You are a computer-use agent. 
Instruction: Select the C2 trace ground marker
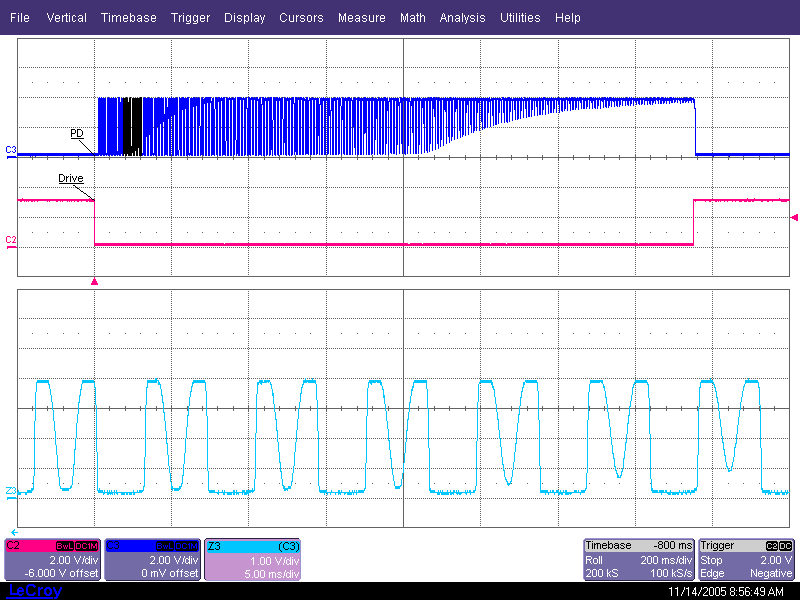point(11,242)
